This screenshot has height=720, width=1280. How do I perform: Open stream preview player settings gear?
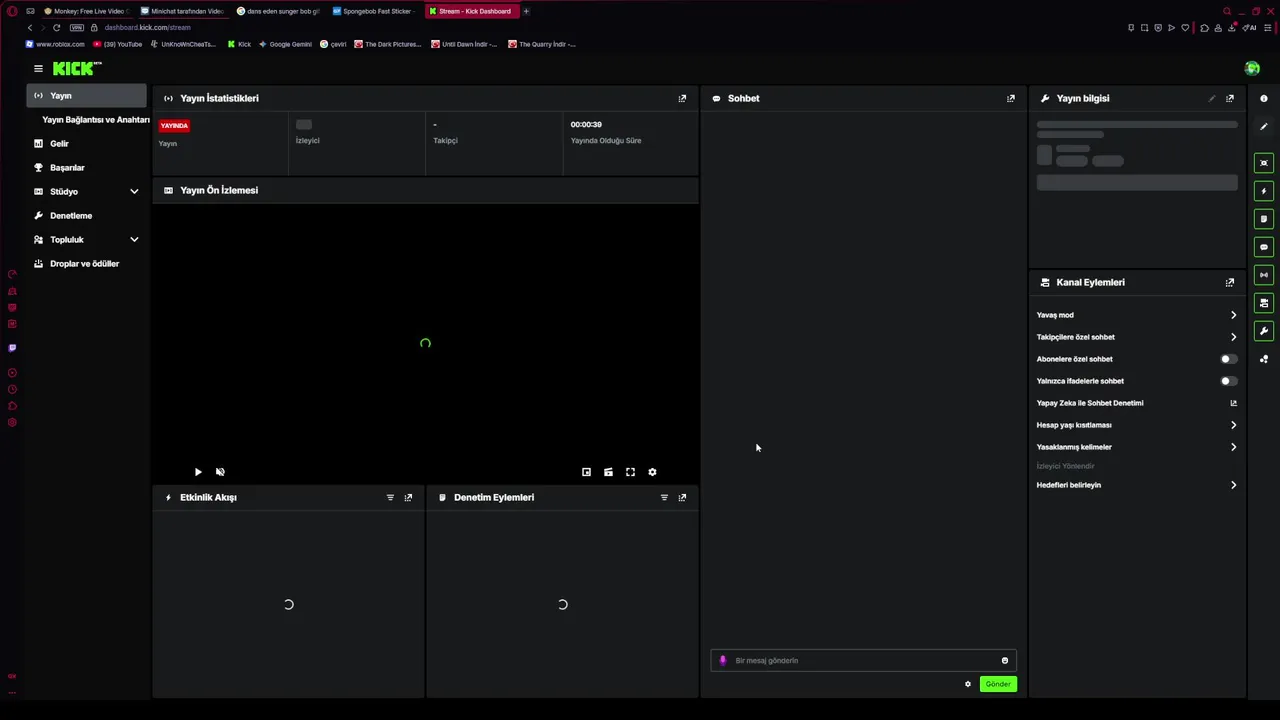coord(652,472)
